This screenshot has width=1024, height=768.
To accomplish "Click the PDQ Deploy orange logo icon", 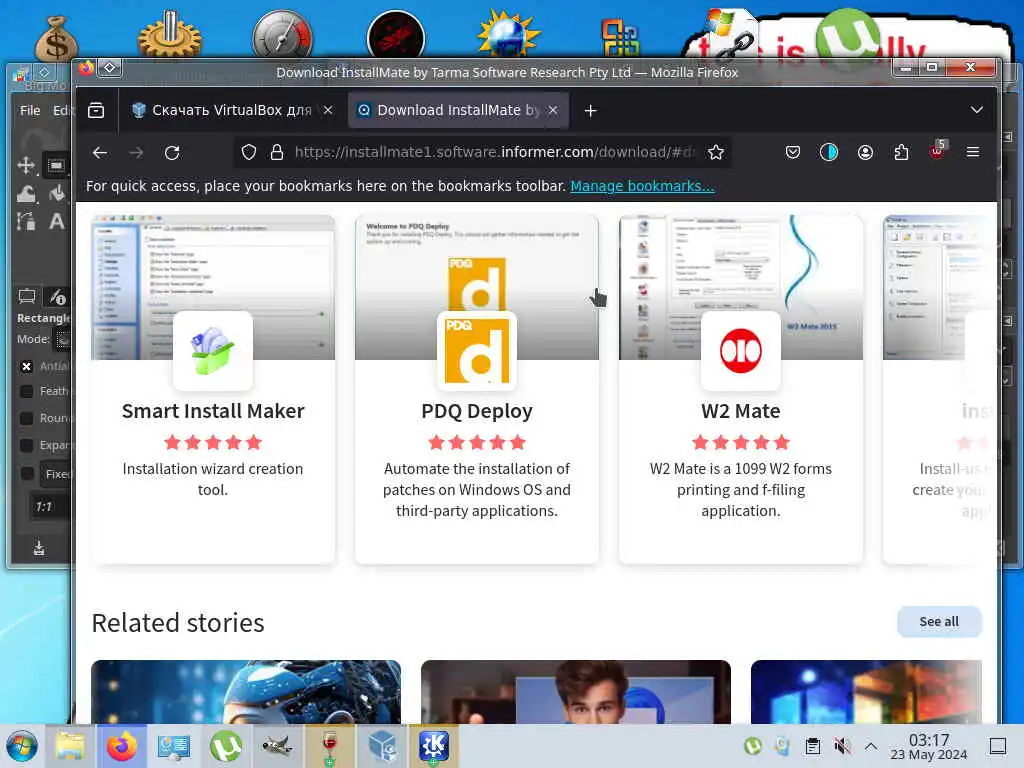I will click(x=477, y=351).
